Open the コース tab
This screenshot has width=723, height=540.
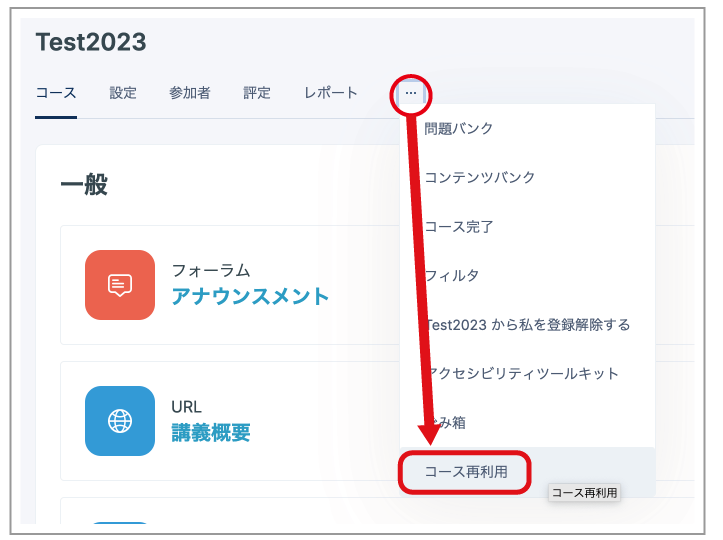pos(56,93)
